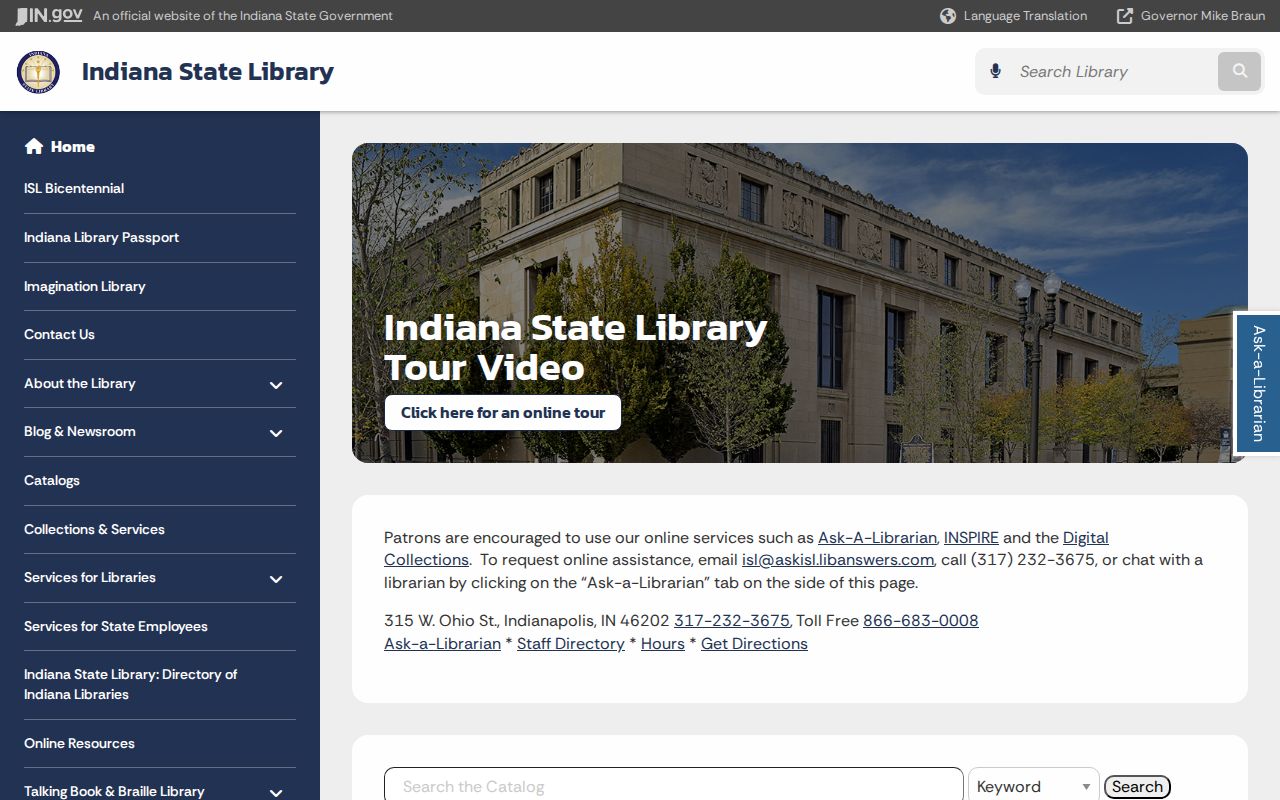
Task: Click the Language Translation text in the top bar
Action: tap(1025, 16)
